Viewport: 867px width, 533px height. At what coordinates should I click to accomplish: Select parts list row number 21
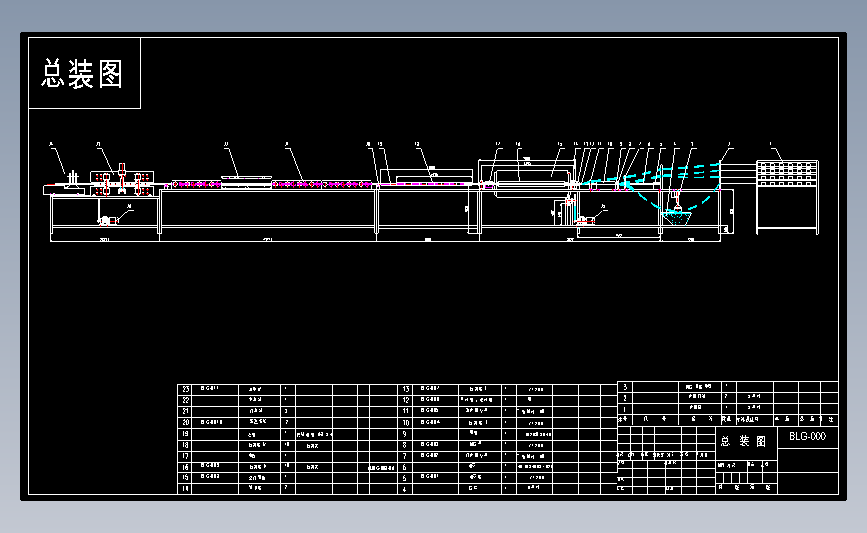tap(289, 411)
